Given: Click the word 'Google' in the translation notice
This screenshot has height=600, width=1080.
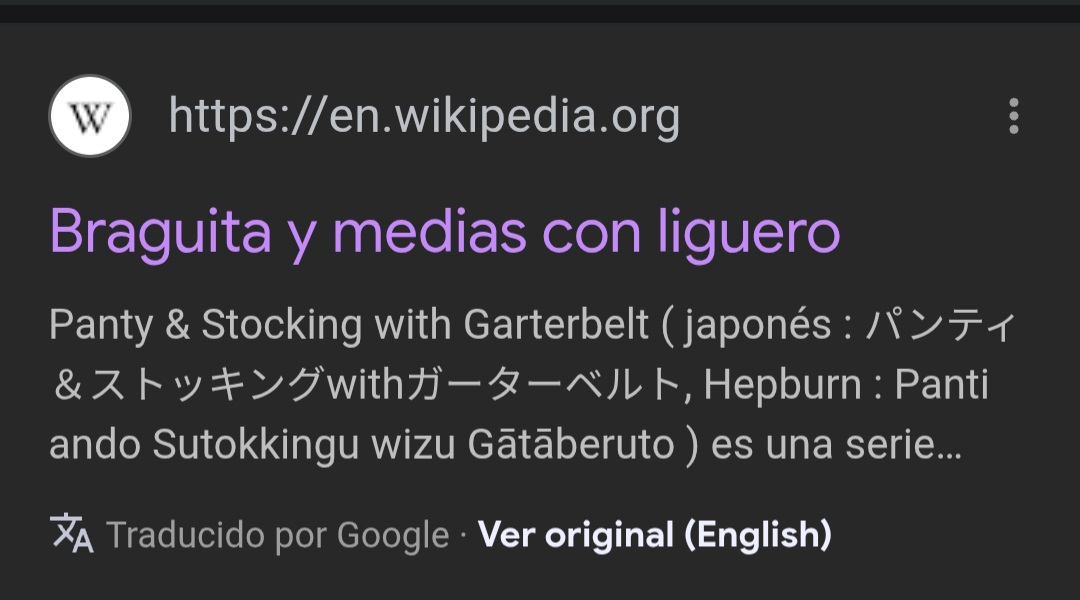Looking at the screenshot, I should tap(393, 536).
